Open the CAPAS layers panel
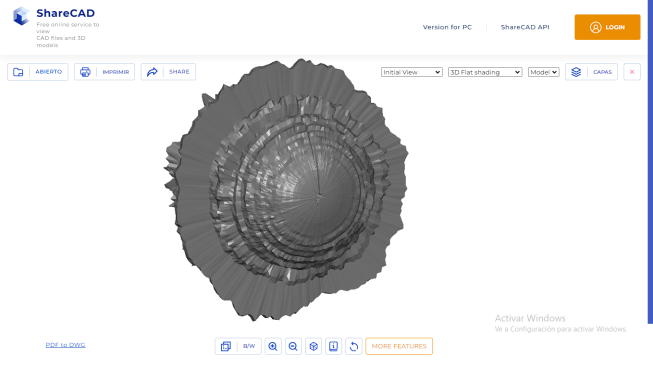The width and height of the screenshot is (653, 369). coord(591,72)
